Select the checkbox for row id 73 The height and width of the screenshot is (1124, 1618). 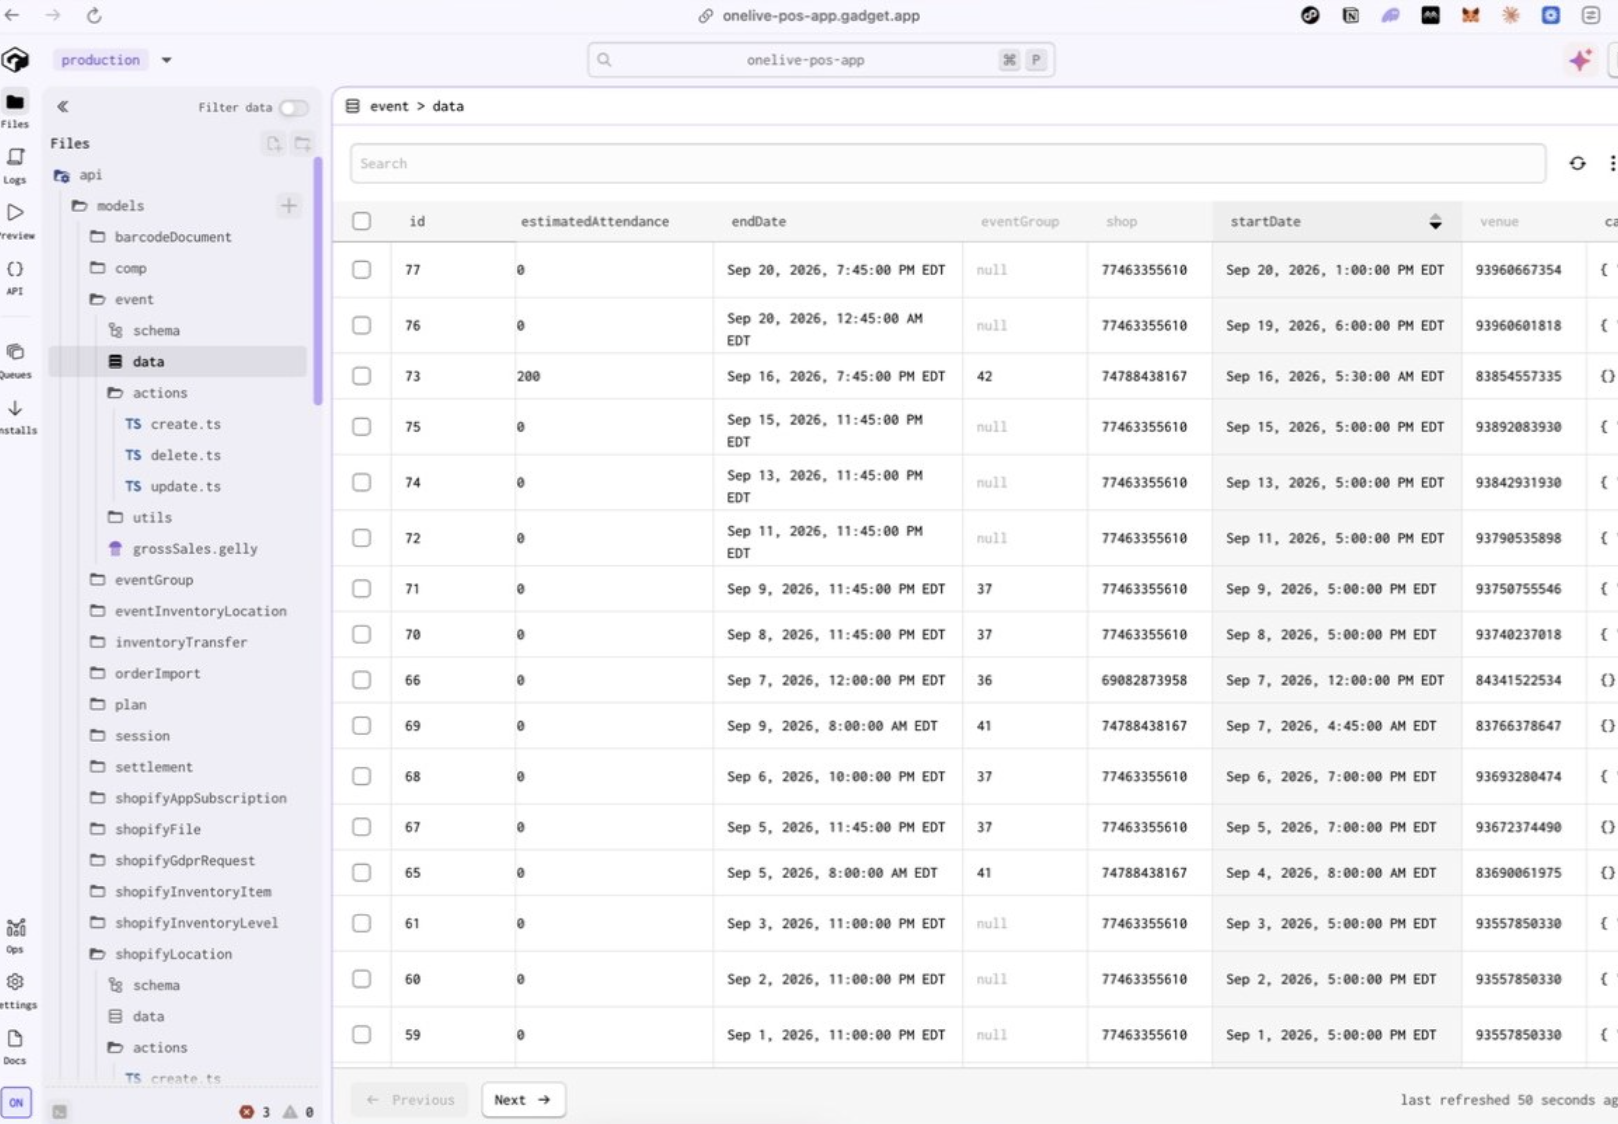pos(362,376)
